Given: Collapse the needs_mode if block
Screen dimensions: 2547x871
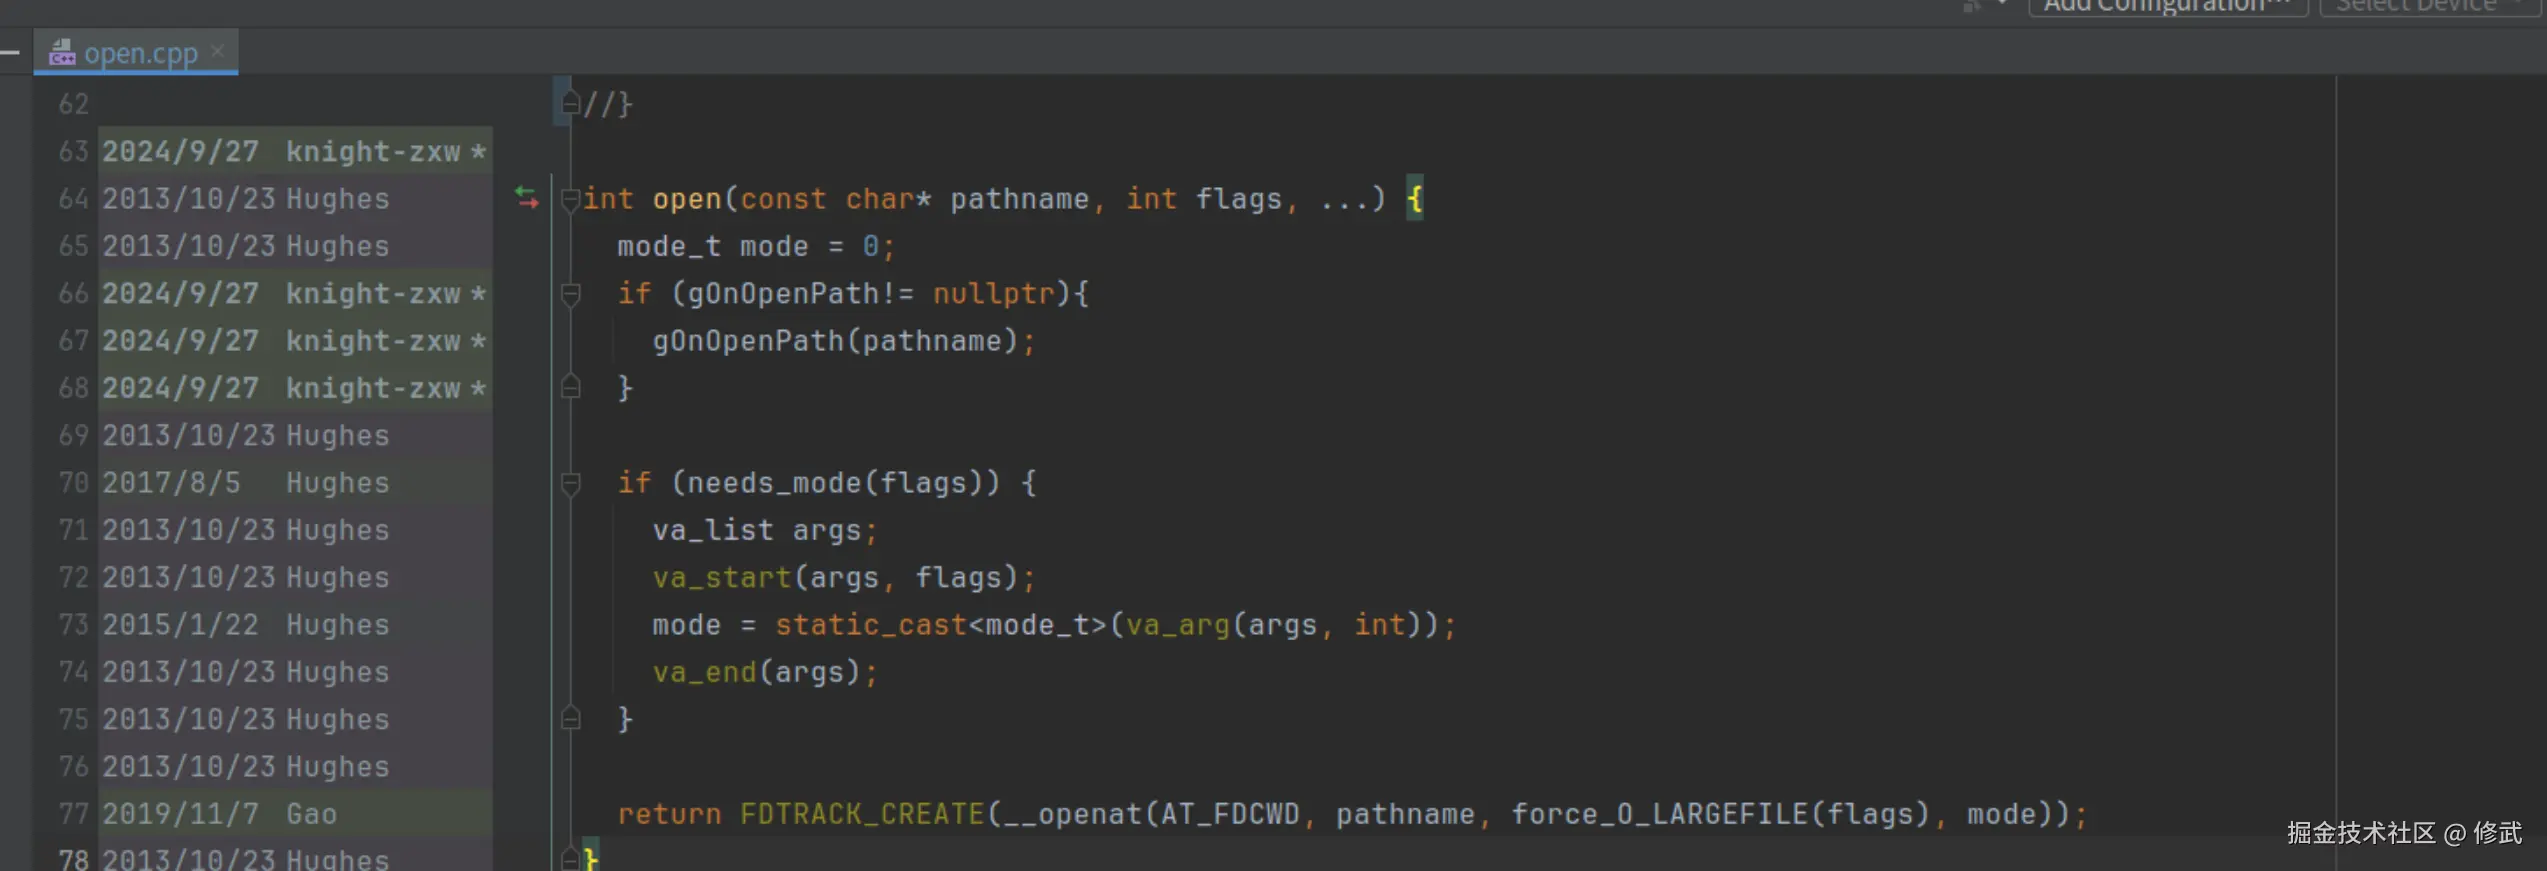Looking at the screenshot, I should pos(571,484).
